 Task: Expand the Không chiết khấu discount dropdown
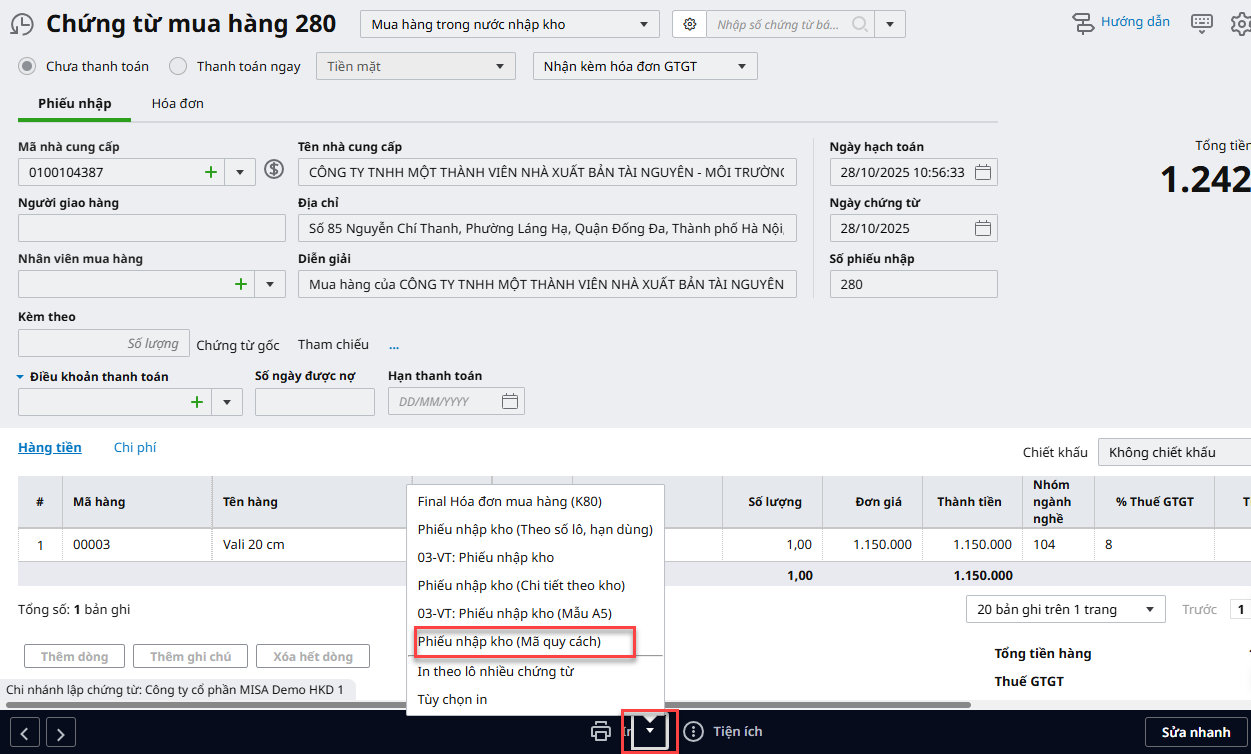coord(1173,452)
